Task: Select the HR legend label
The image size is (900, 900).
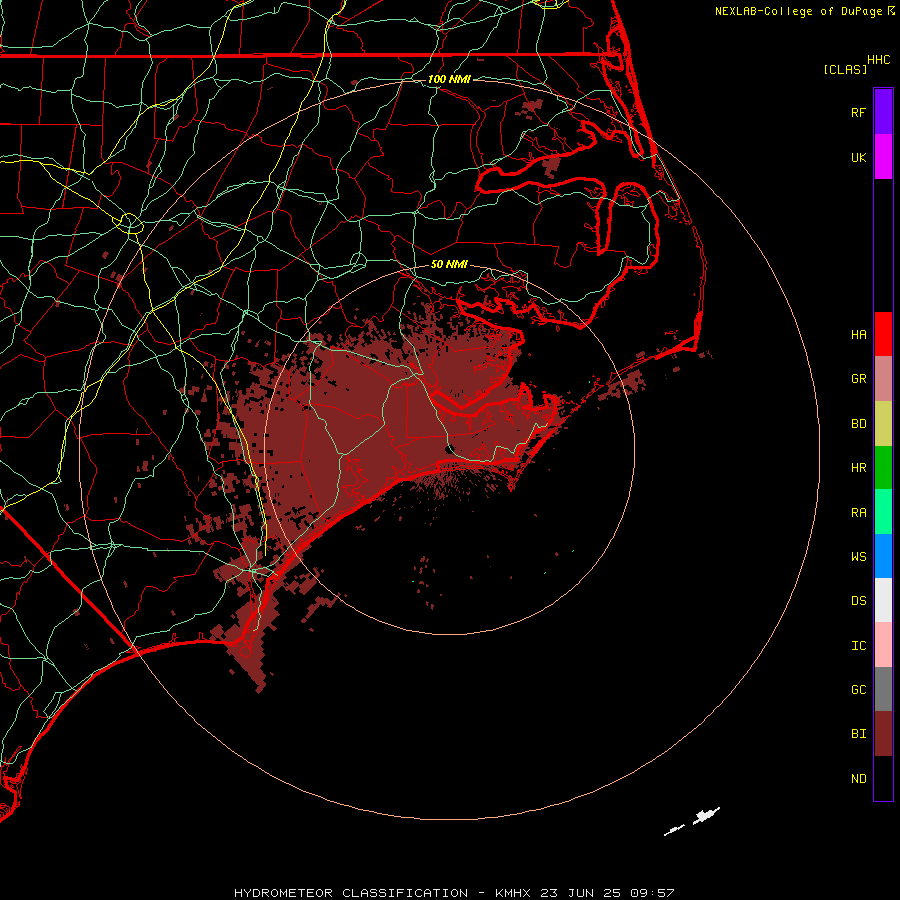Action: coord(858,468)
